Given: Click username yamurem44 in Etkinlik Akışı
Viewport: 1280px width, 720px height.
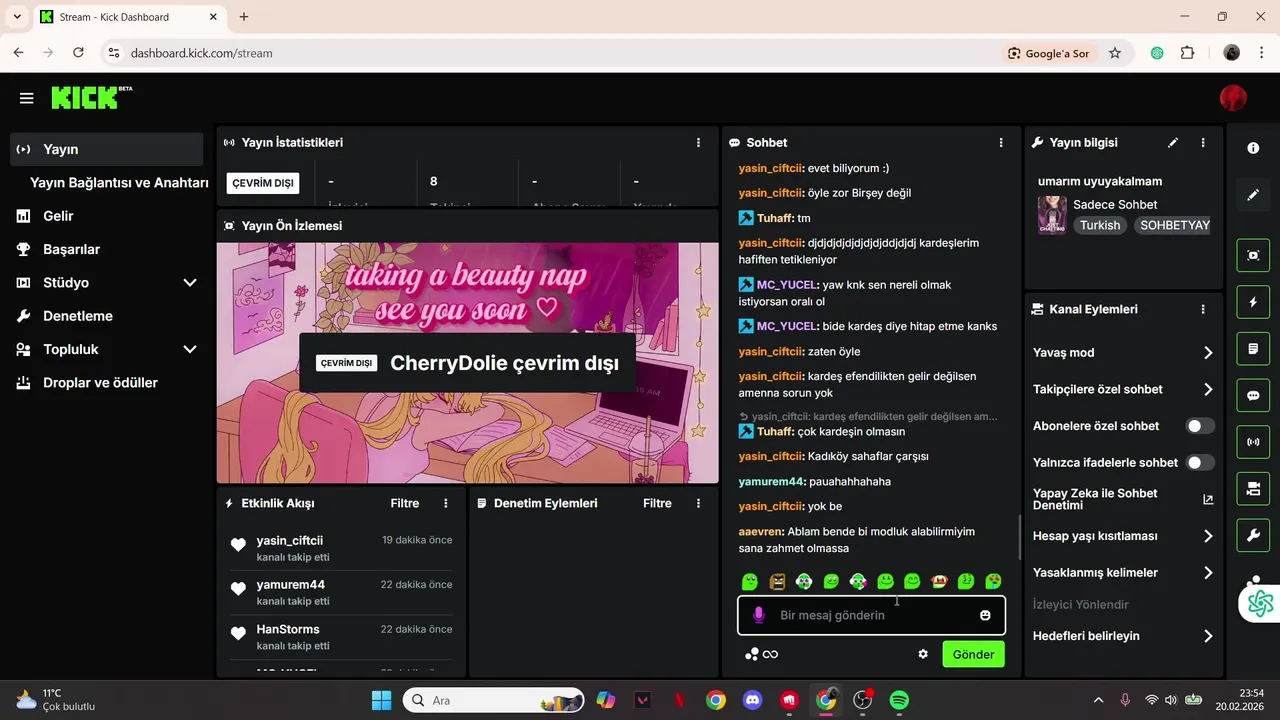Looking at the screenshot, I should 291,584.
